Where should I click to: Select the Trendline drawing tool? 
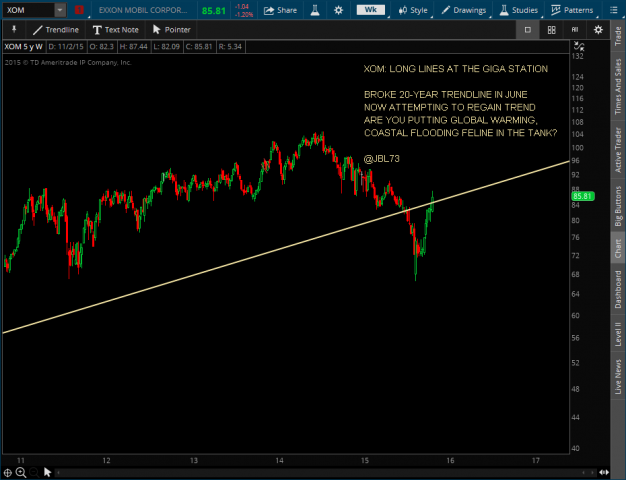[x=55, y=30]
